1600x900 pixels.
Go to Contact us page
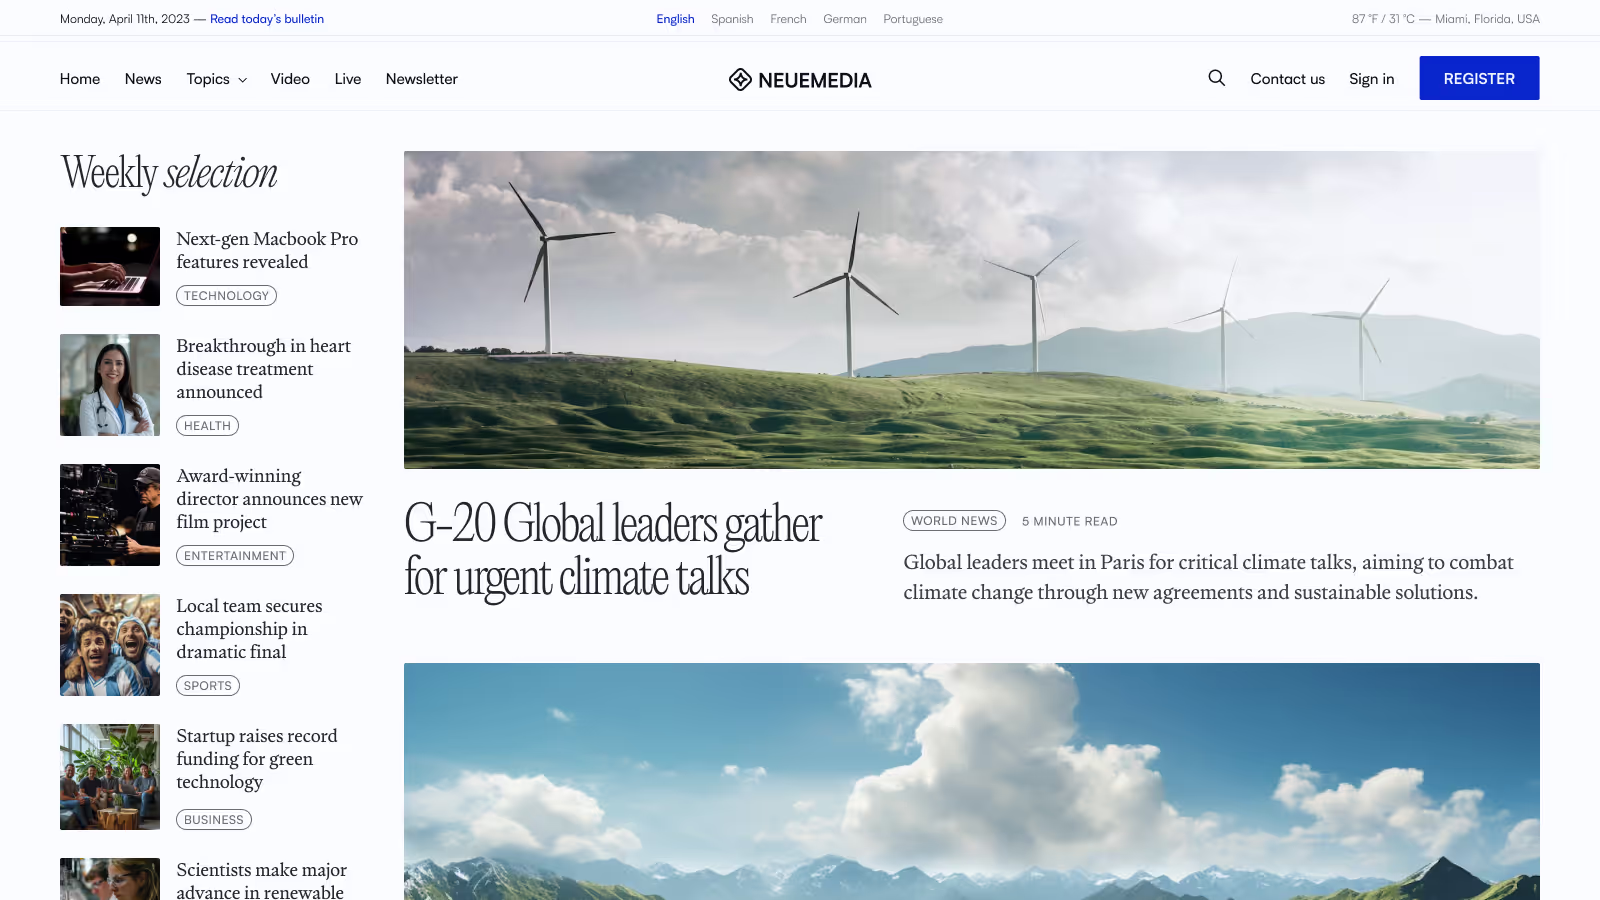tap(1287, 79)
